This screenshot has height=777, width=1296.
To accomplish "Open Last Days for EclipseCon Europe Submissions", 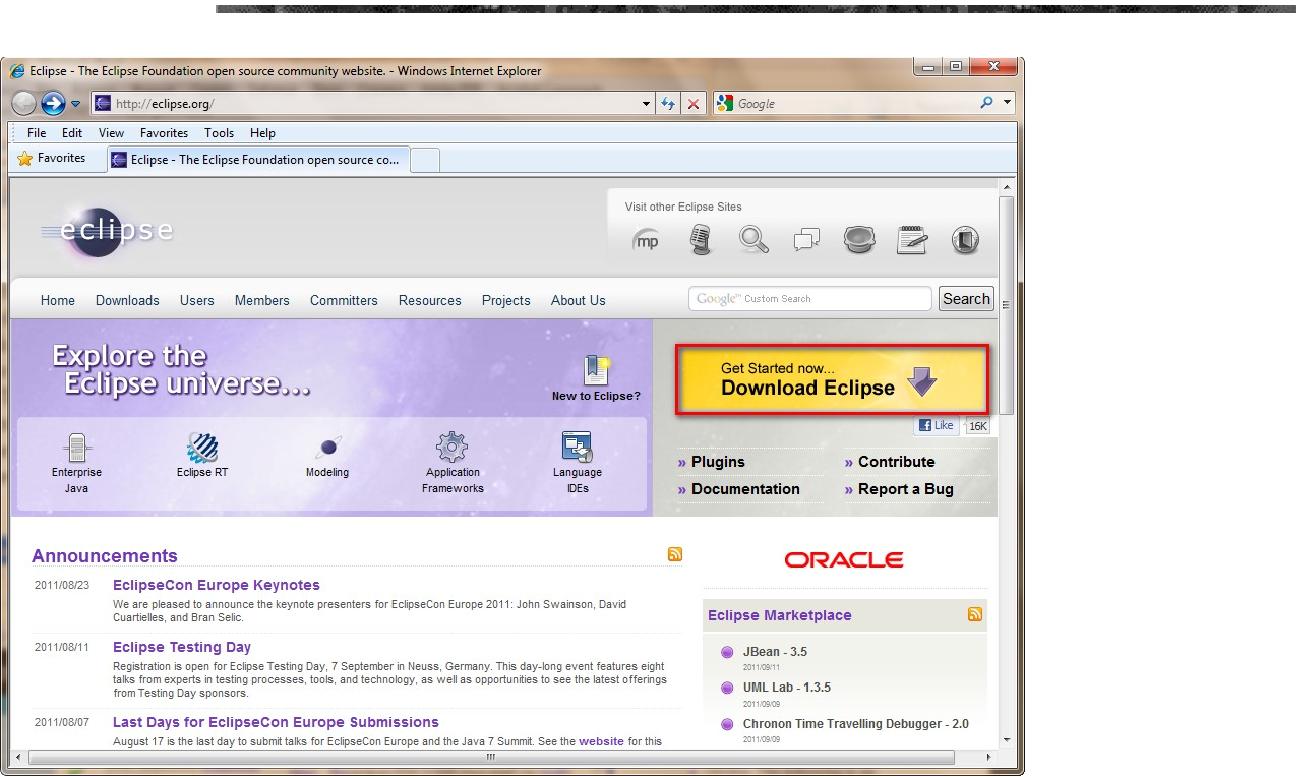I will pos(276,722).
